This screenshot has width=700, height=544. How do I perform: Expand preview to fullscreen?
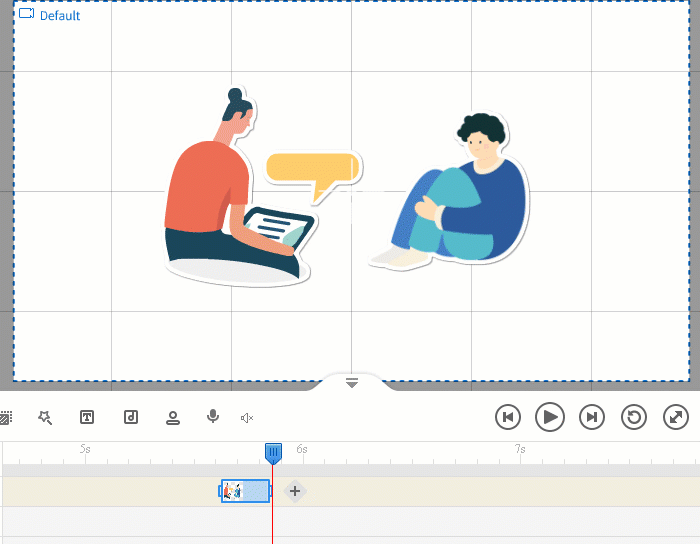point(675,417)
